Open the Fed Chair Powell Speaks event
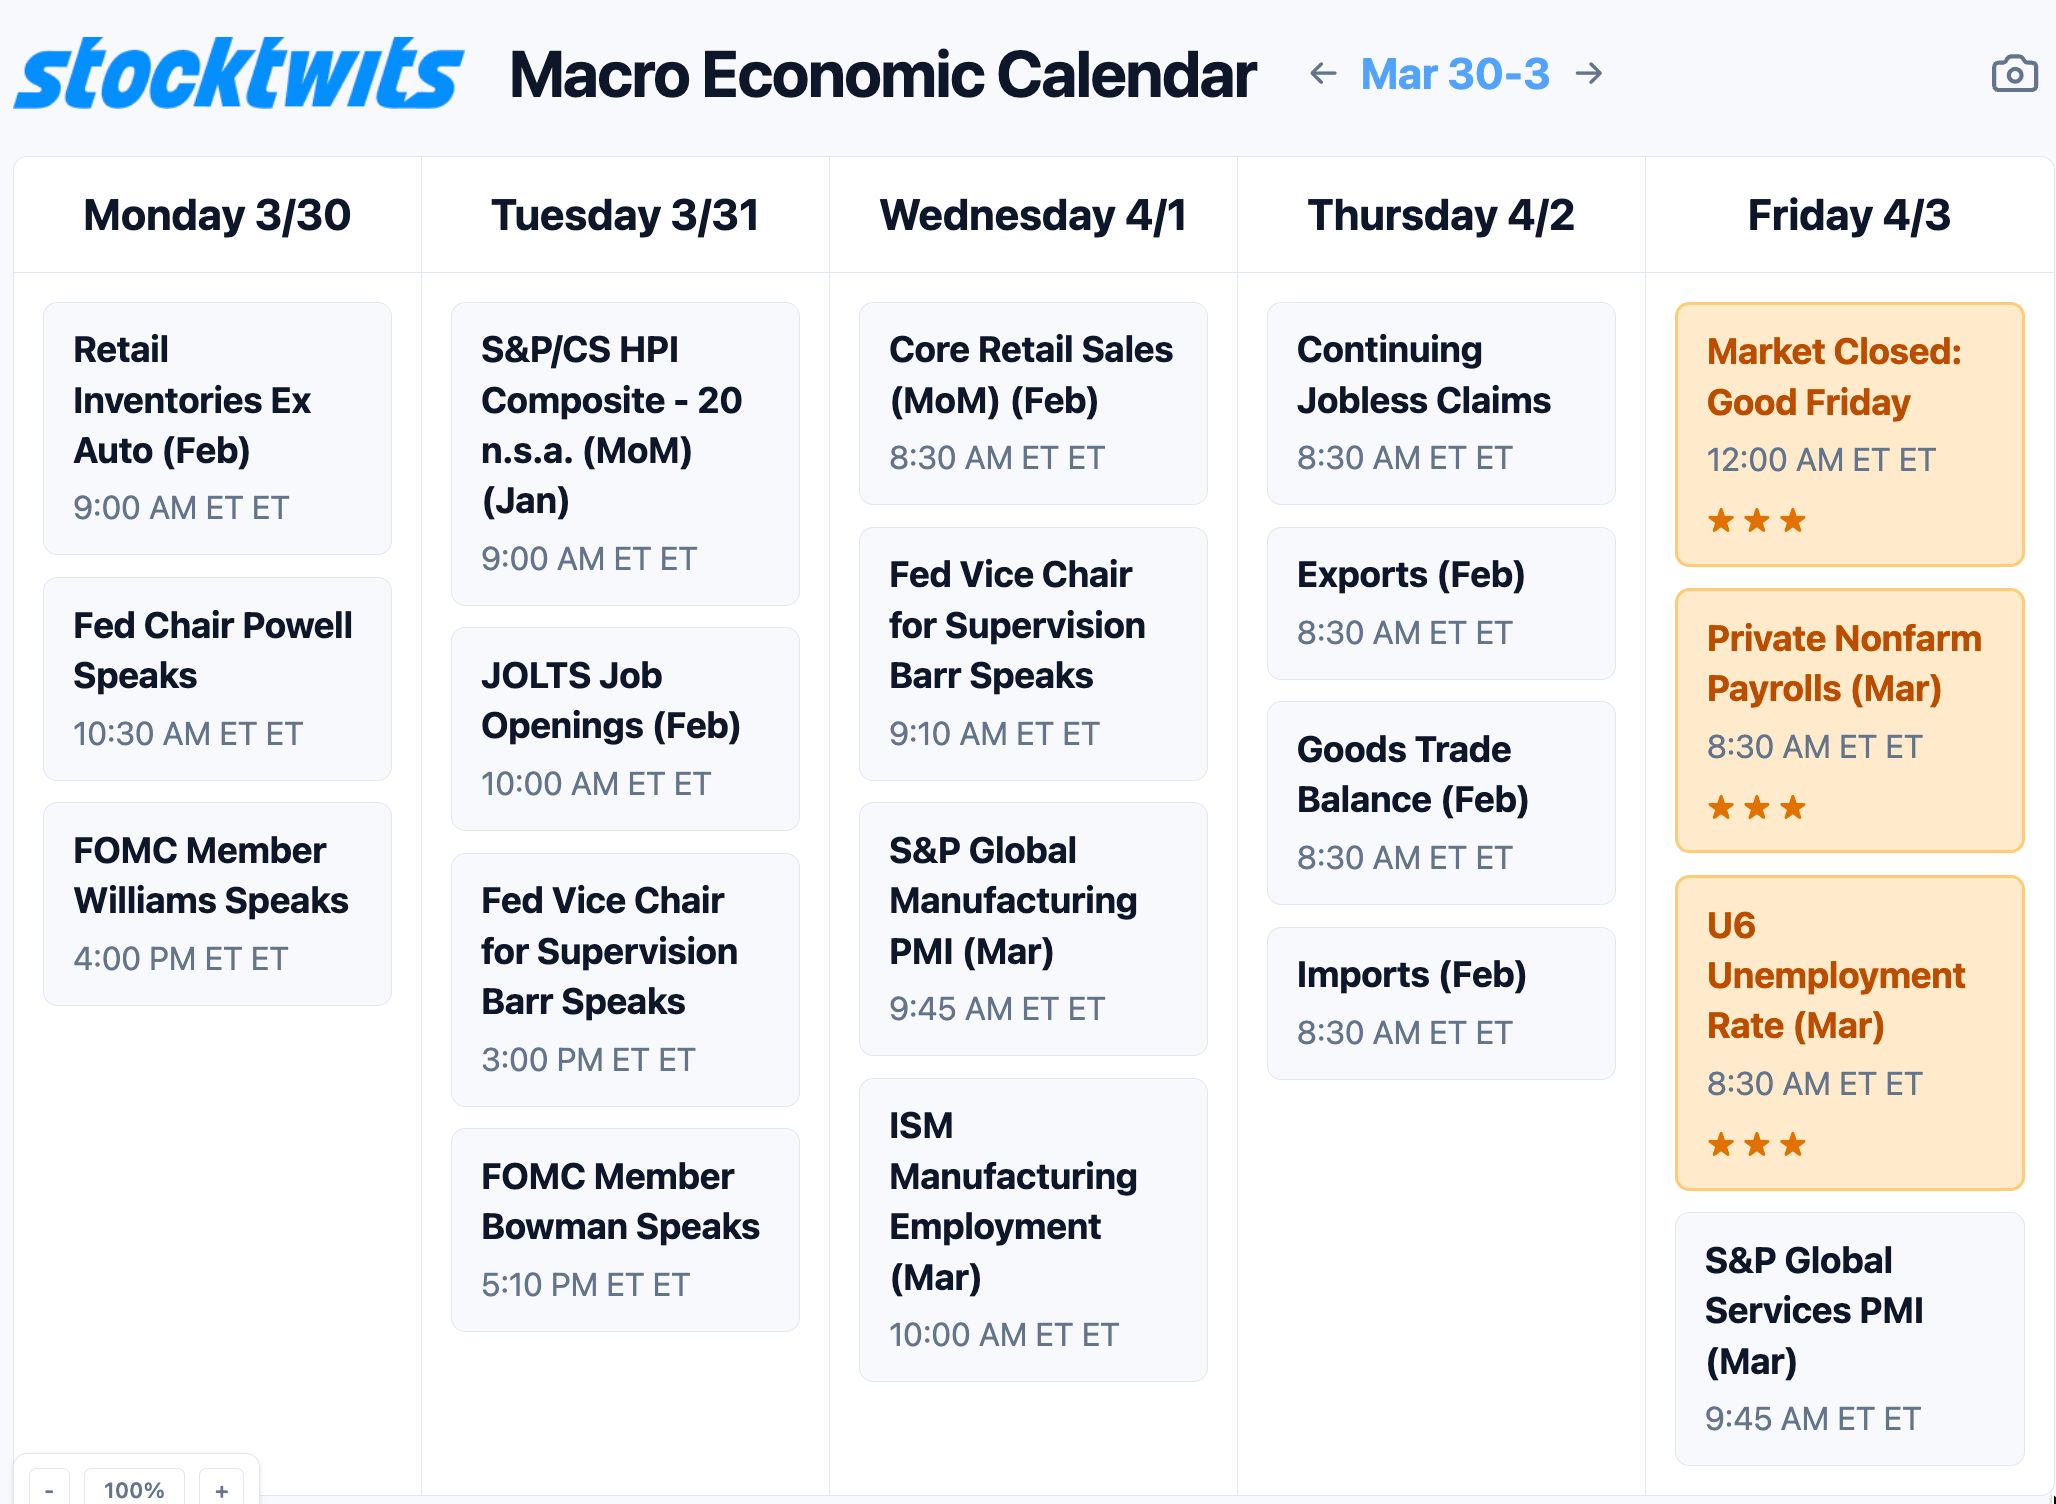Image resolution: width=2056 pixels, height=1504 pixels. [217, 678]
